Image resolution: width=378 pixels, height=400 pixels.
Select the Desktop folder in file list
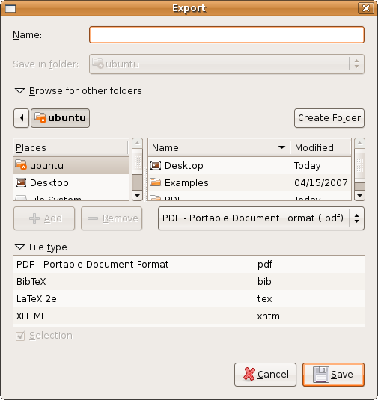pyautogui.click(x=249, y=165)
